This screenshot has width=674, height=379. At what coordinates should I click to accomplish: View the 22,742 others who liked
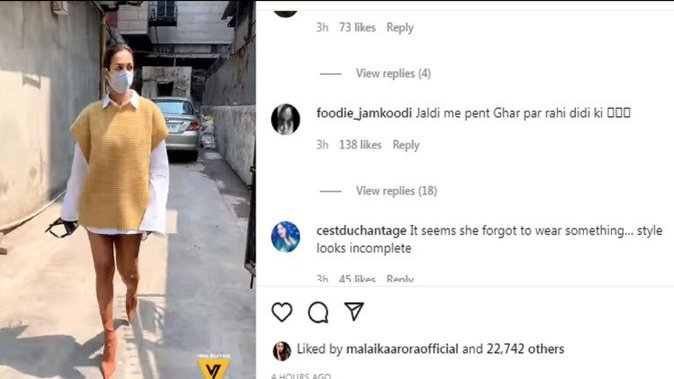click(x=525, y=349)
